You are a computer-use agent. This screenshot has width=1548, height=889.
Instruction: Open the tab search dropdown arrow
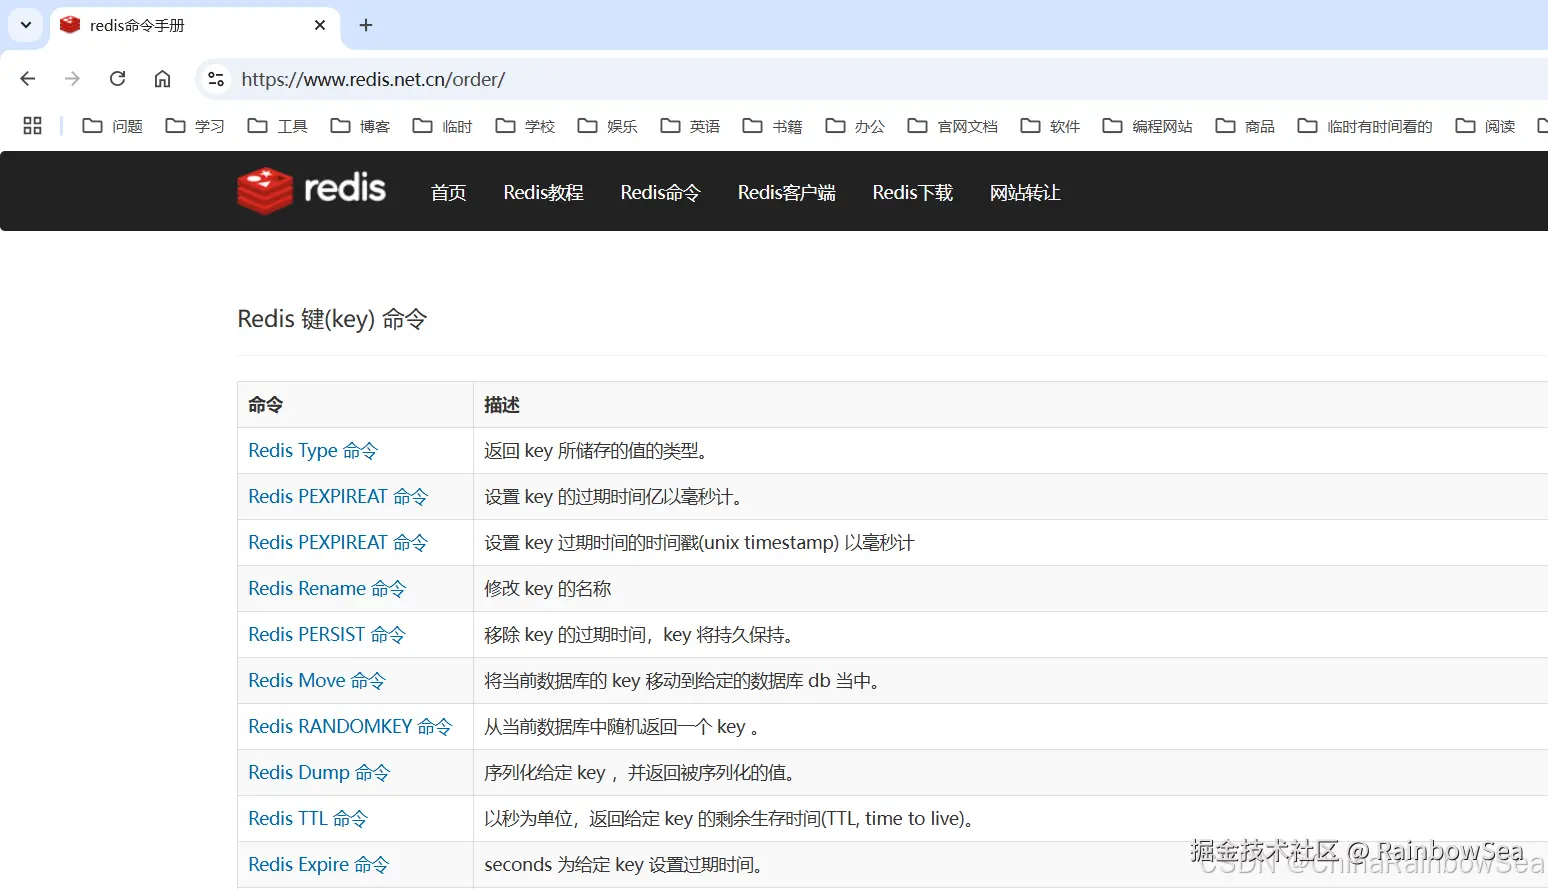pyautogui.click(x=26, y=25)
